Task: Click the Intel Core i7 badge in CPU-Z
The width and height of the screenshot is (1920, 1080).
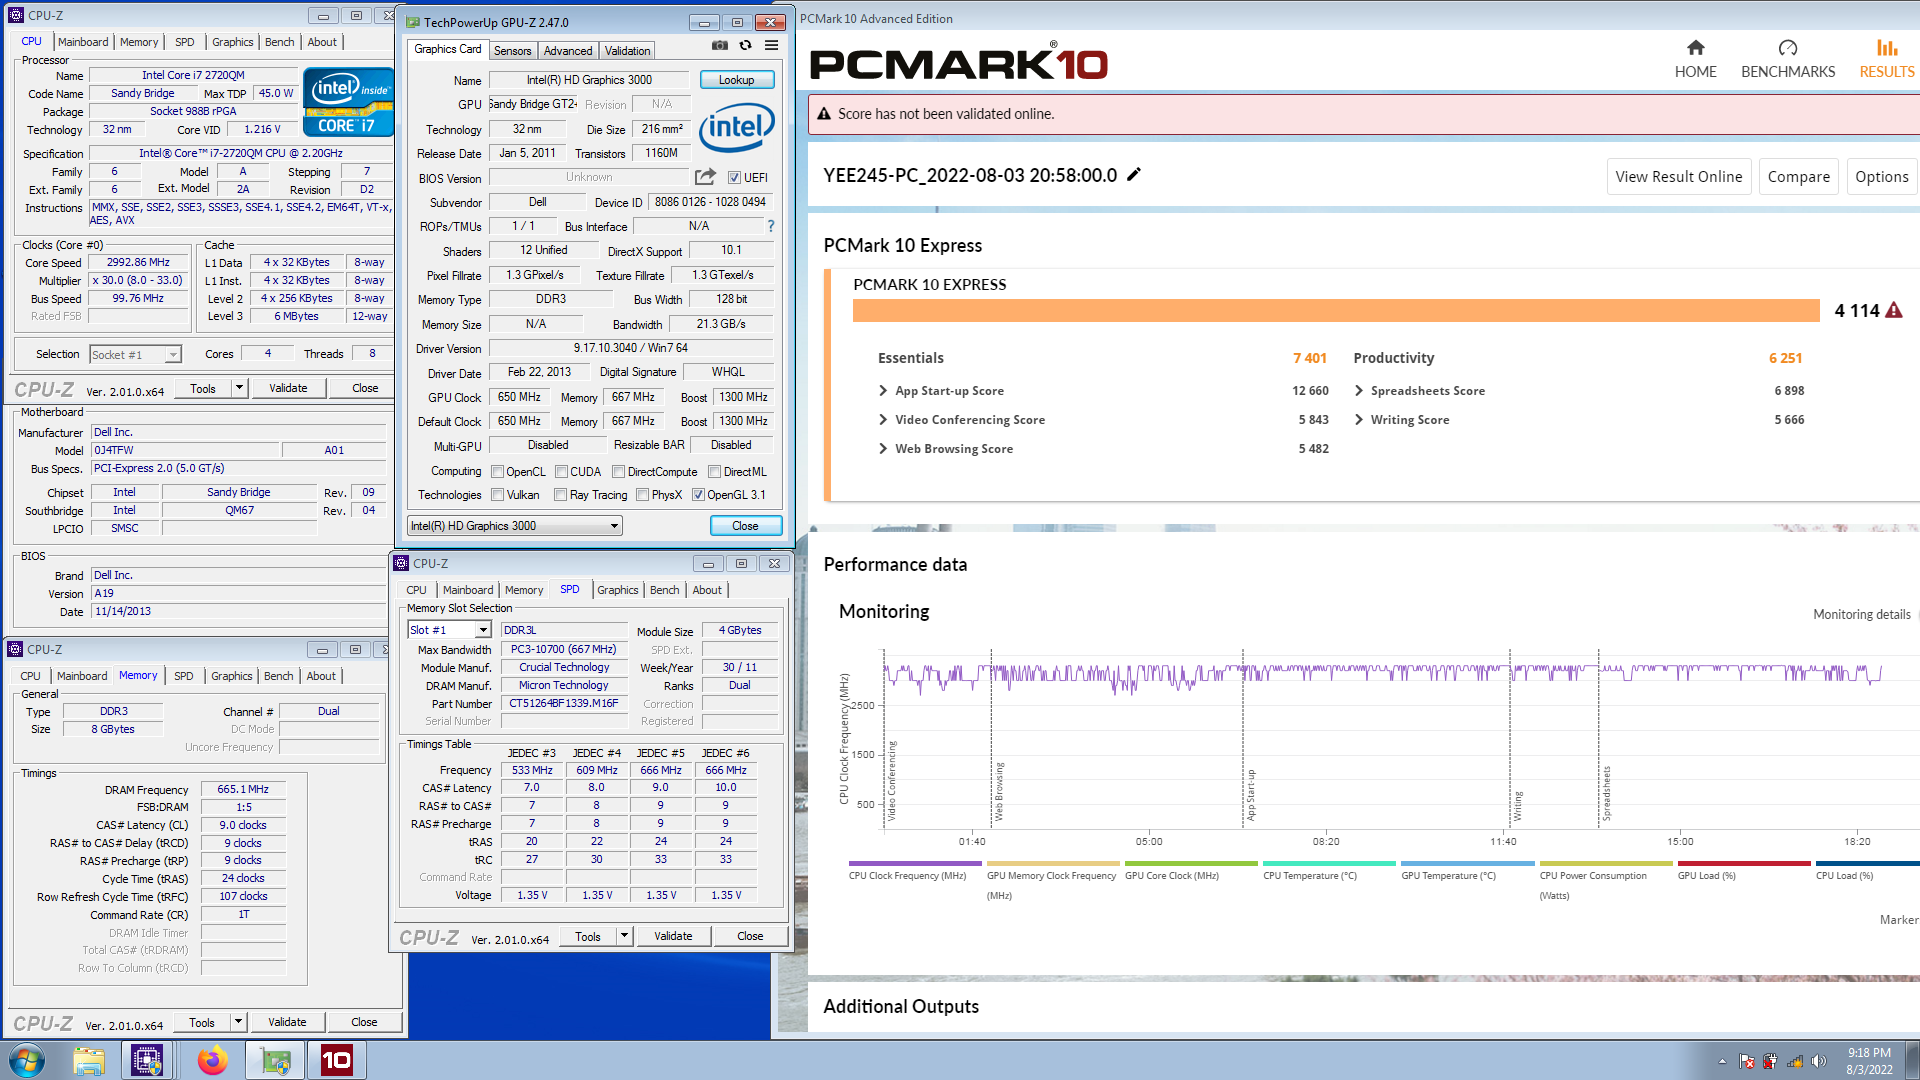Action: (x=348, y=101)
